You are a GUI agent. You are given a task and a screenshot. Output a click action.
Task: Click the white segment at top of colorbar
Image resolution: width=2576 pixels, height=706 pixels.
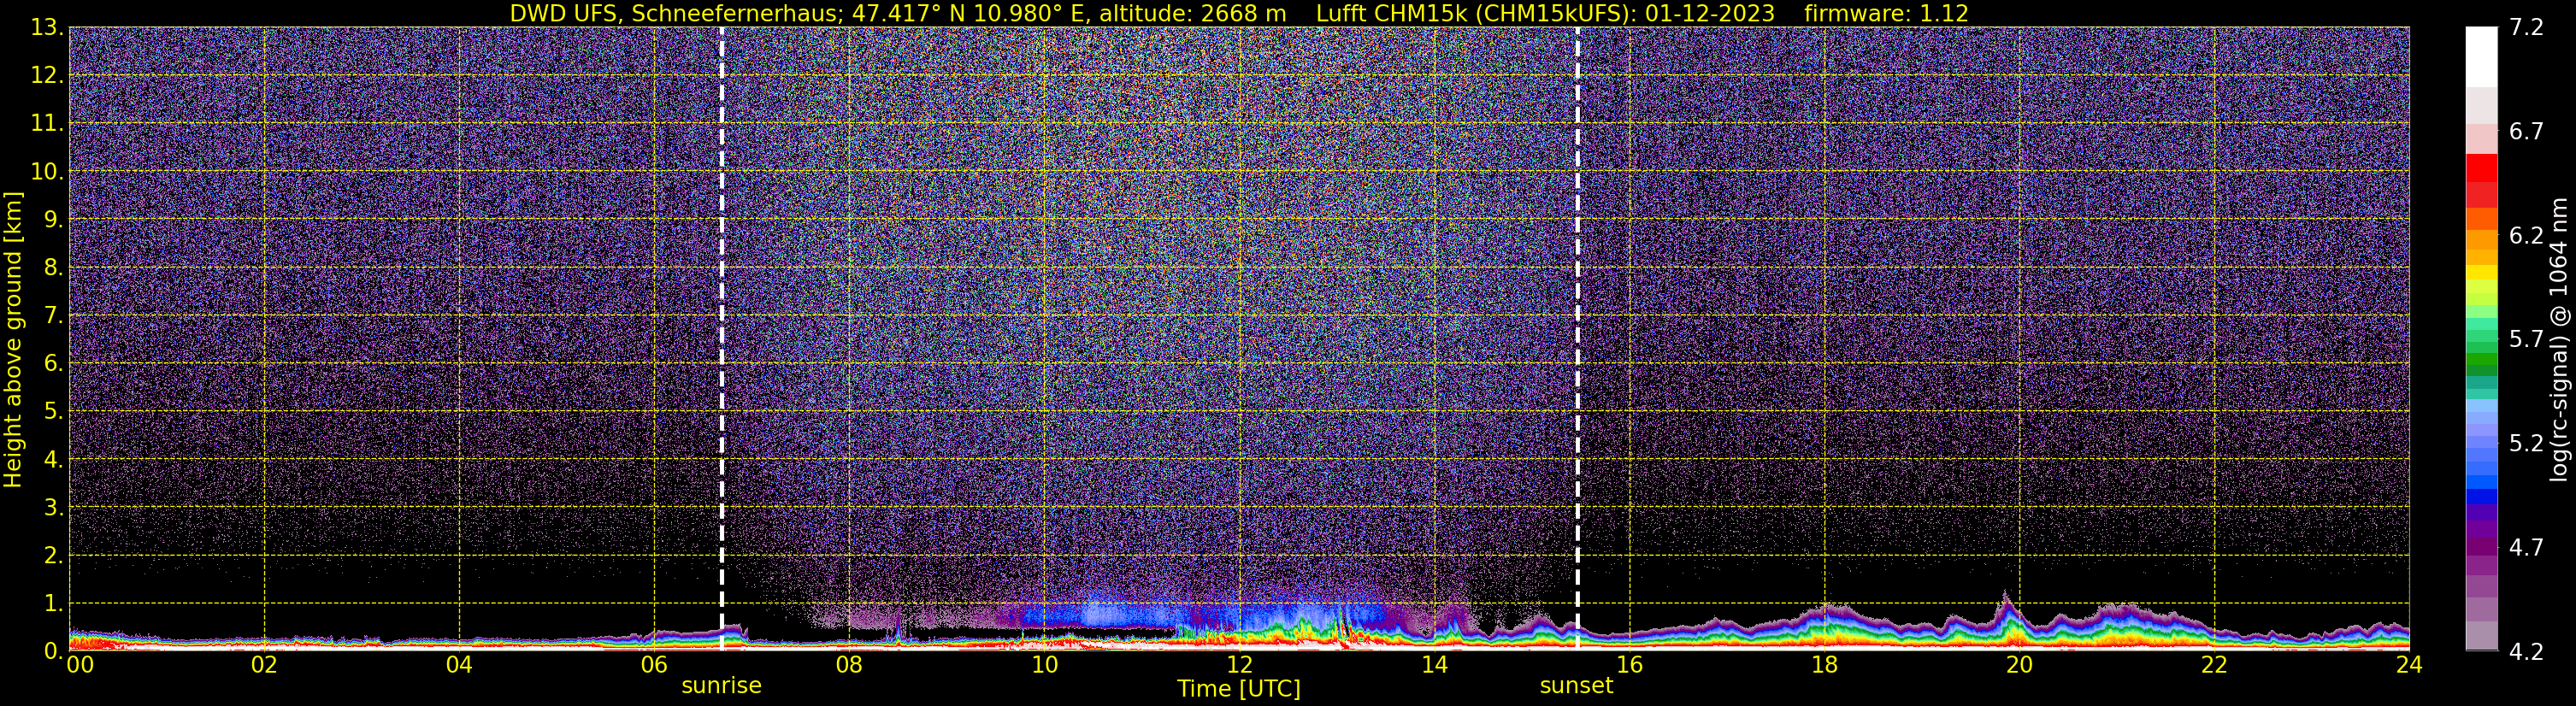[2481, 57]
